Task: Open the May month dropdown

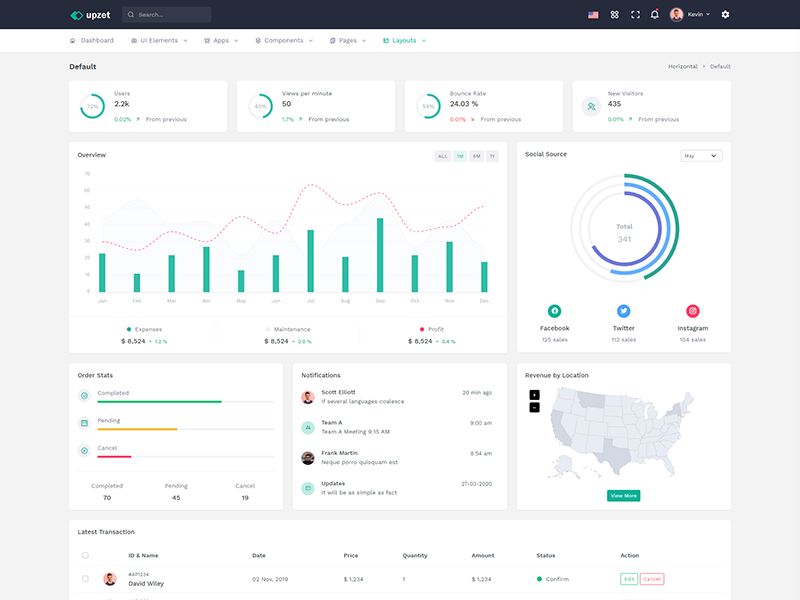Action: (x=701, y=156)
